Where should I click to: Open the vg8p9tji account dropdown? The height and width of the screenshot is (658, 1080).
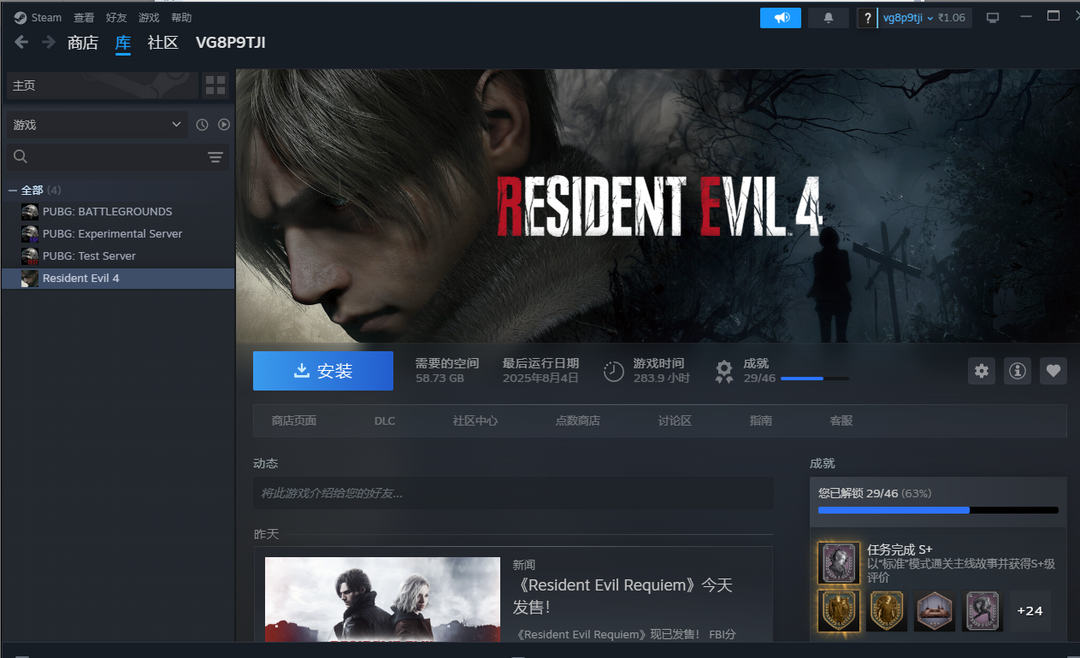coord(908,18)
